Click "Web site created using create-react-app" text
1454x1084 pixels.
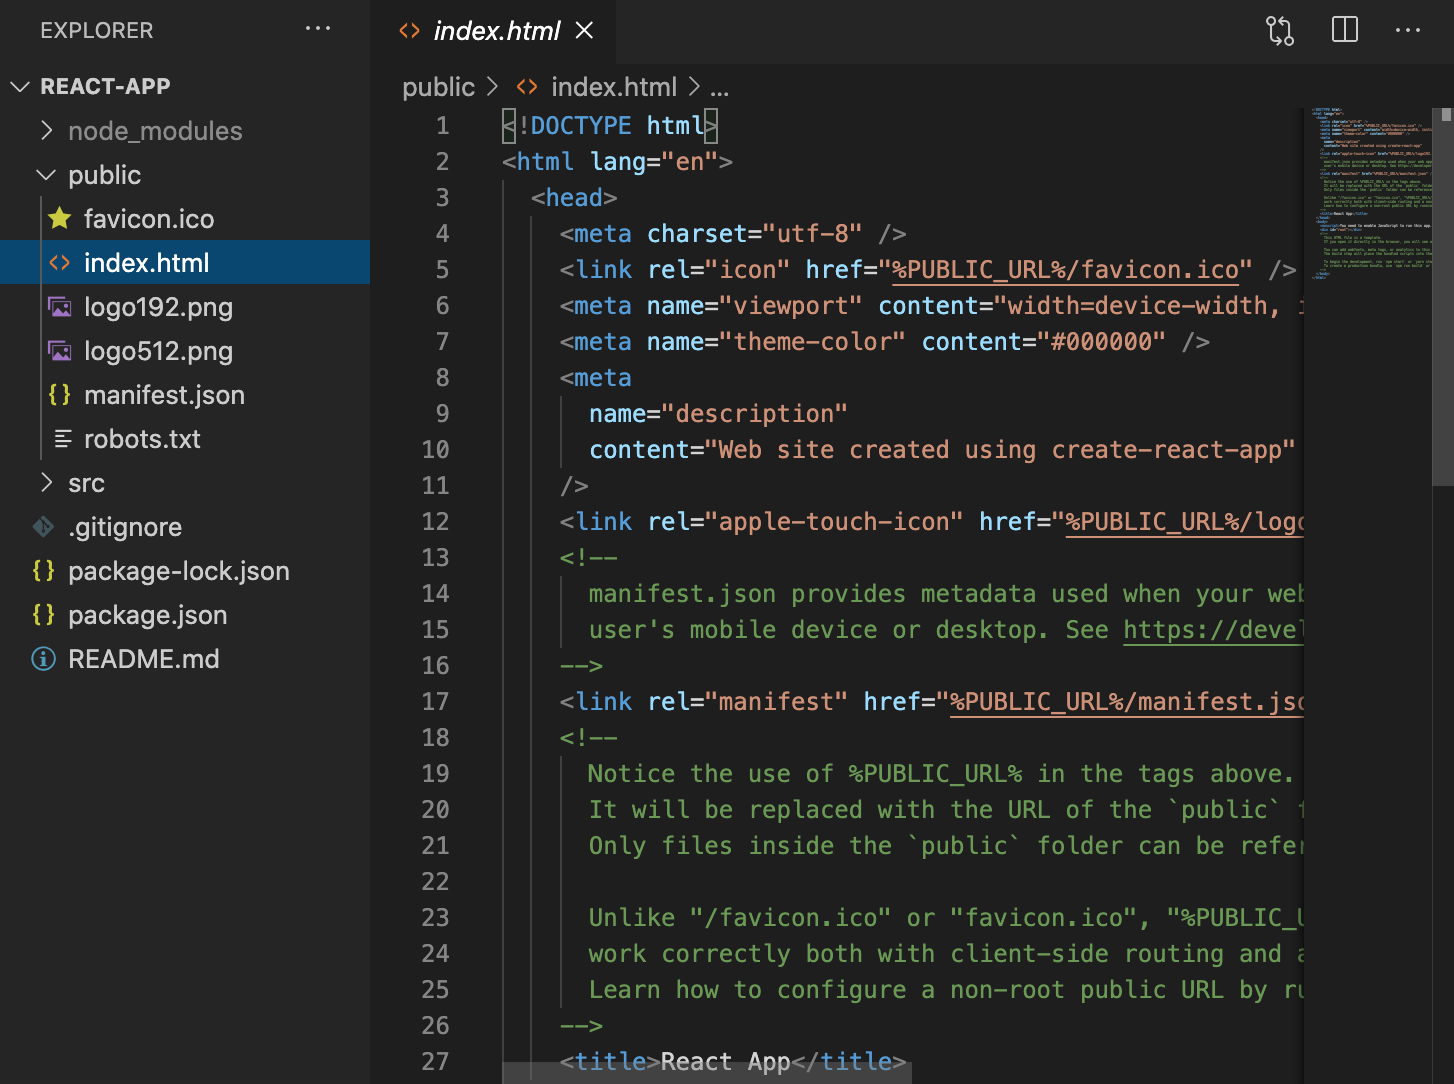click(1000, 450)
